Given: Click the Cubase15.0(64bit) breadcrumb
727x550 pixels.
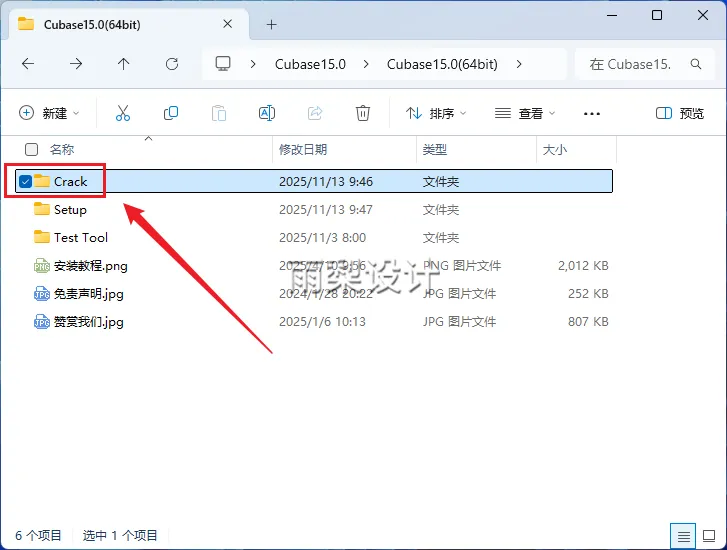Looking at the screenshot, I should tap(442, 64).
